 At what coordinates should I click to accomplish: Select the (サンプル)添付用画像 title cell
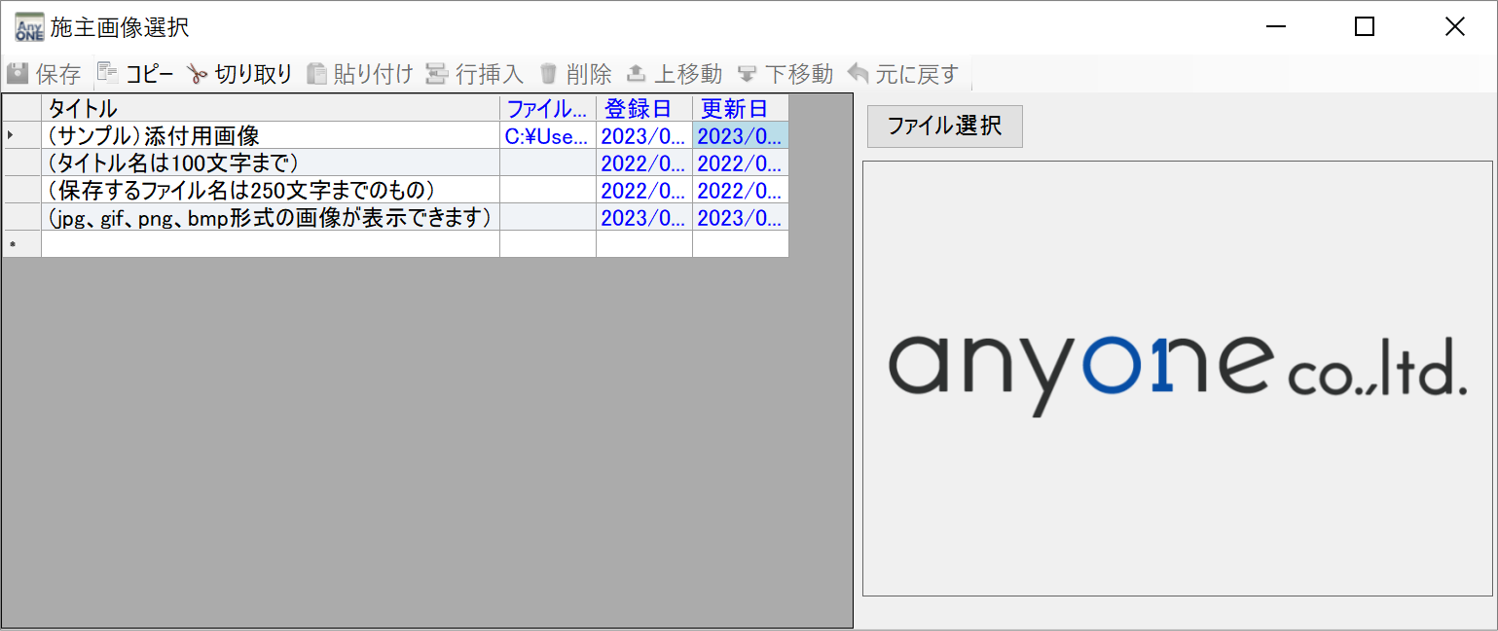click(x=270, y=136)
